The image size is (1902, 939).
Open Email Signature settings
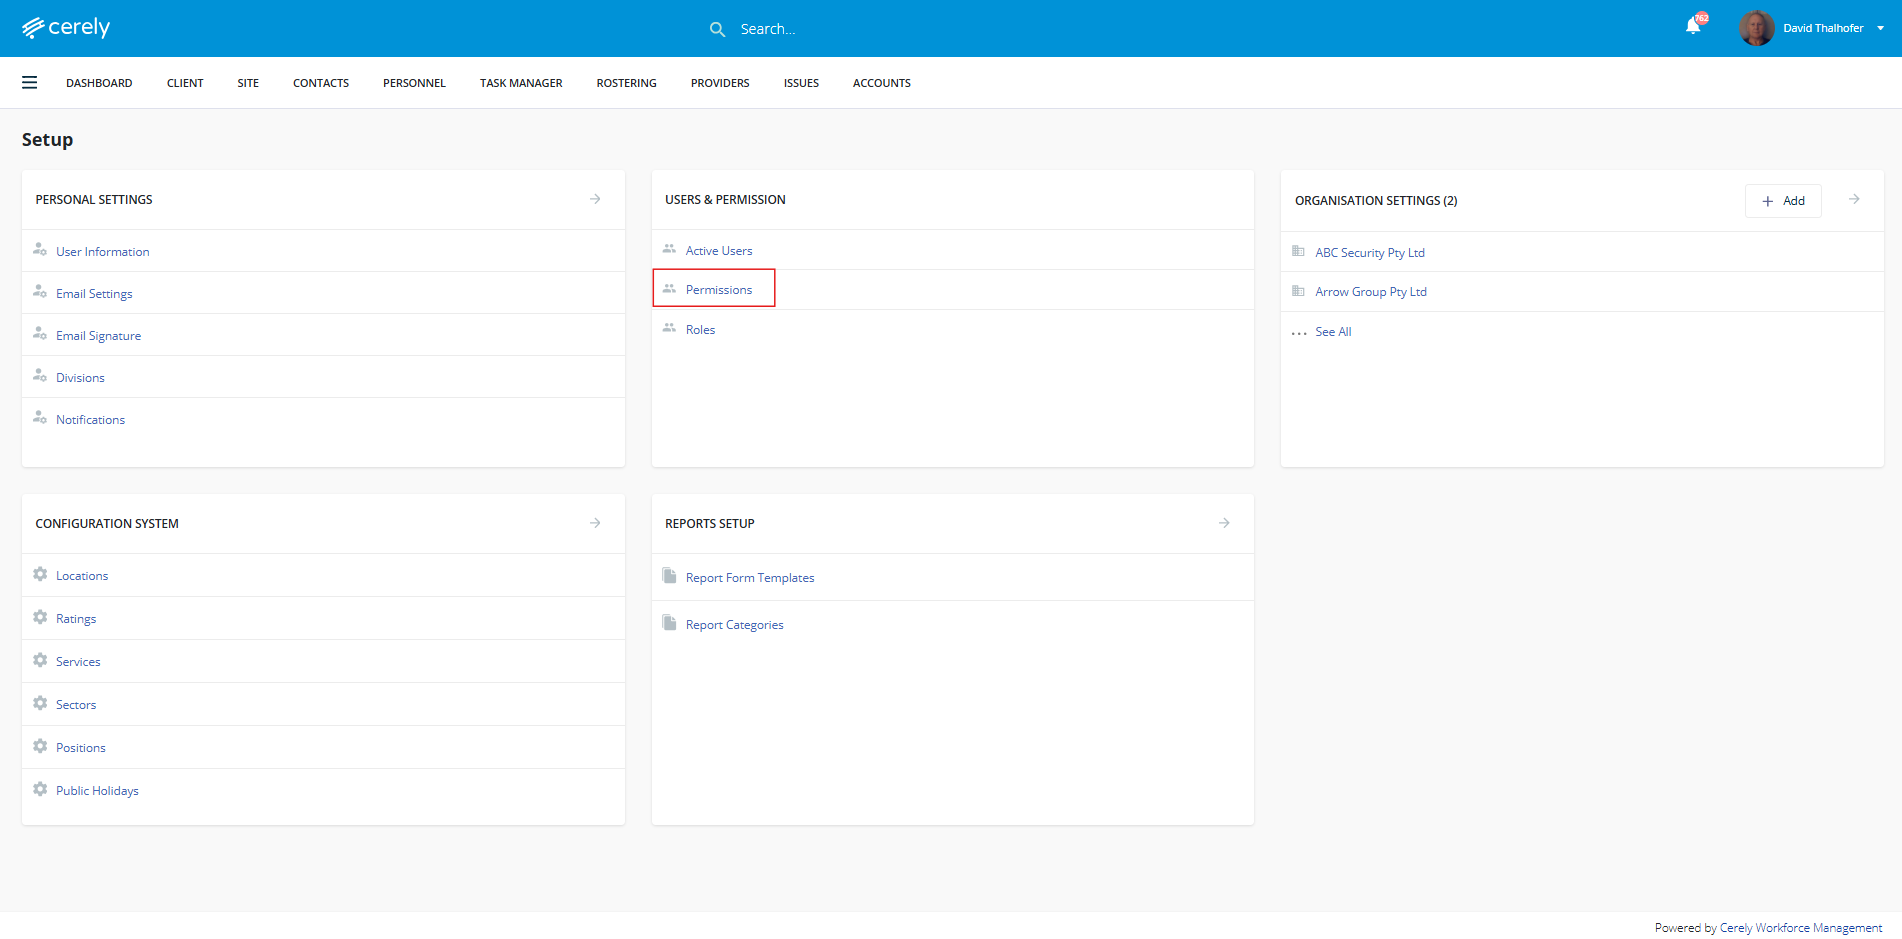pyautogui.click(x=98, y=336)
